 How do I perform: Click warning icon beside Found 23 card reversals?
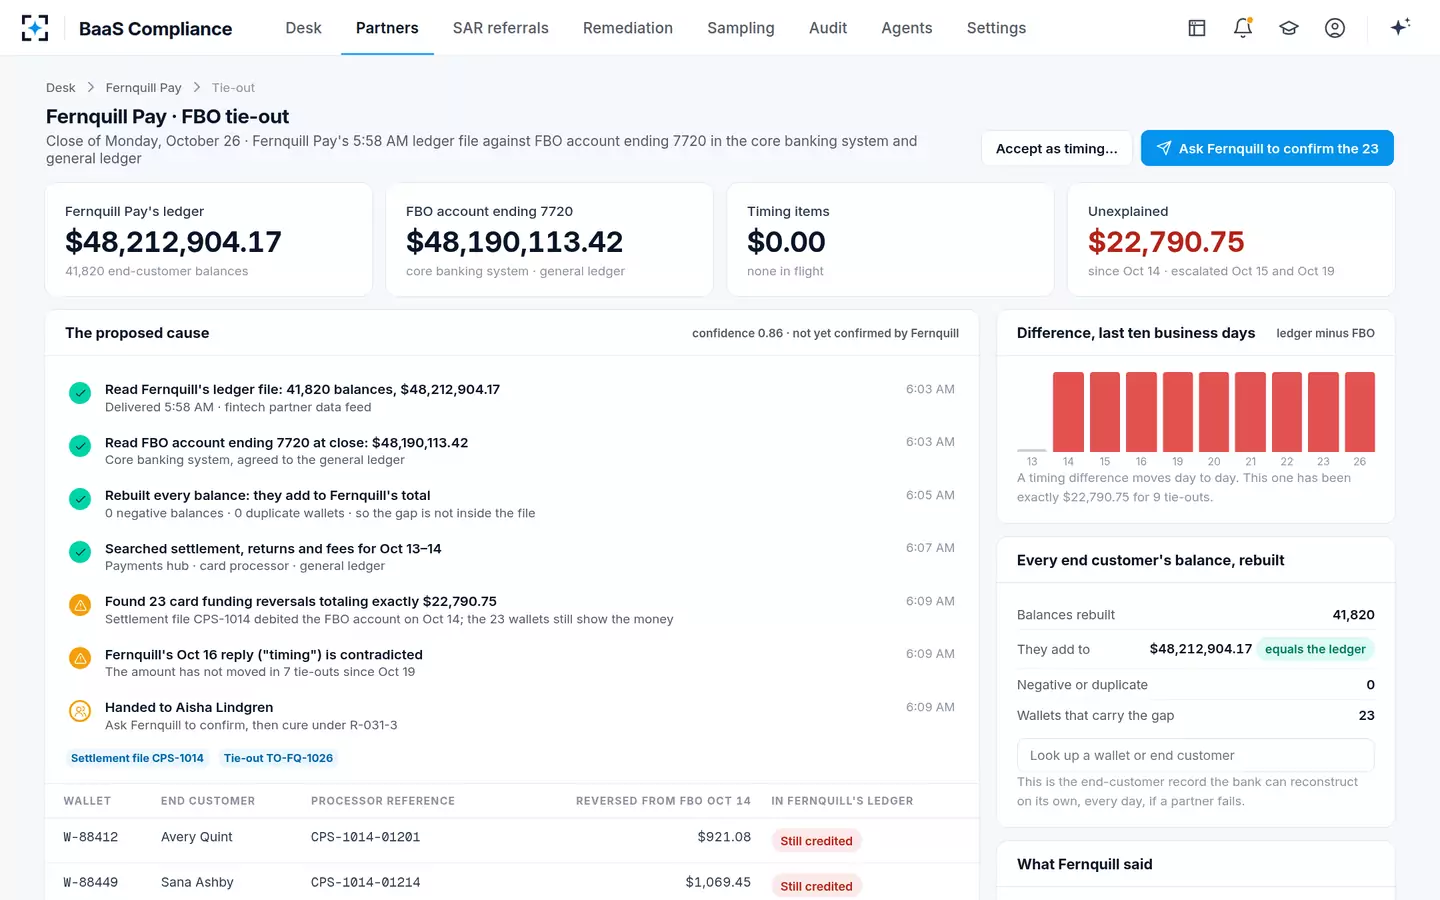[80, 605]
